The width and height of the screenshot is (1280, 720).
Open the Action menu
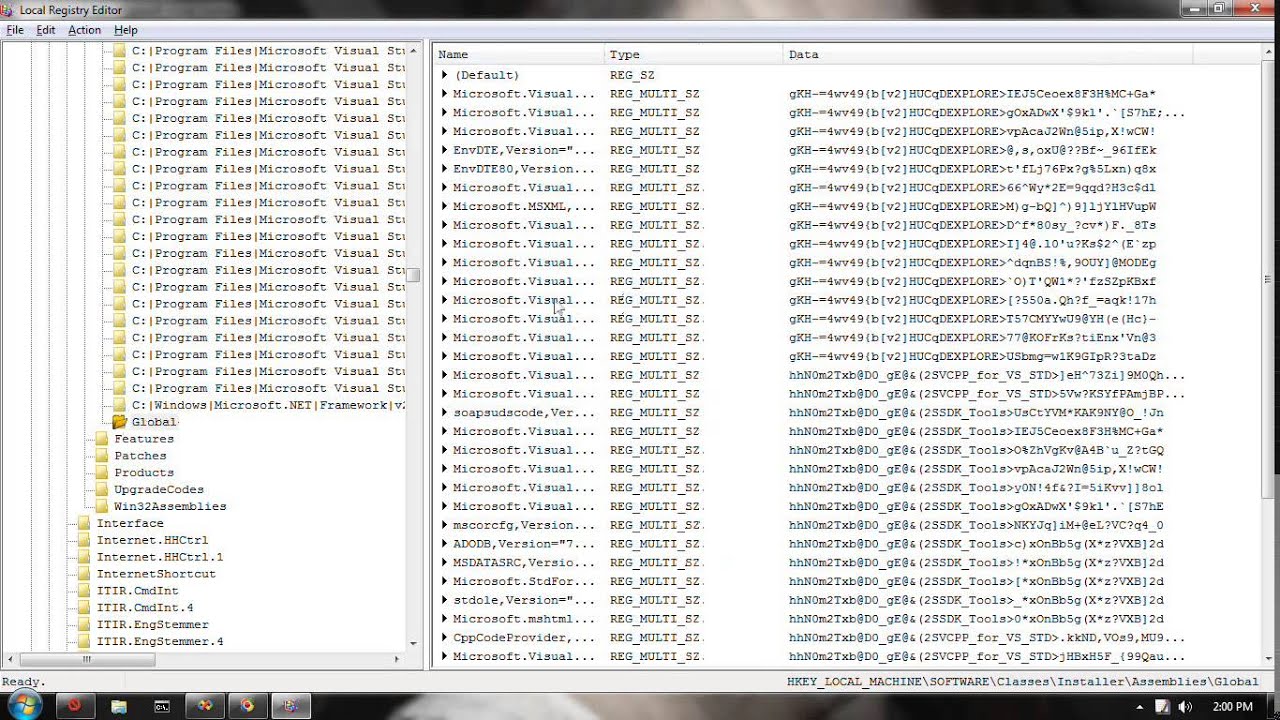coord(84,30)
